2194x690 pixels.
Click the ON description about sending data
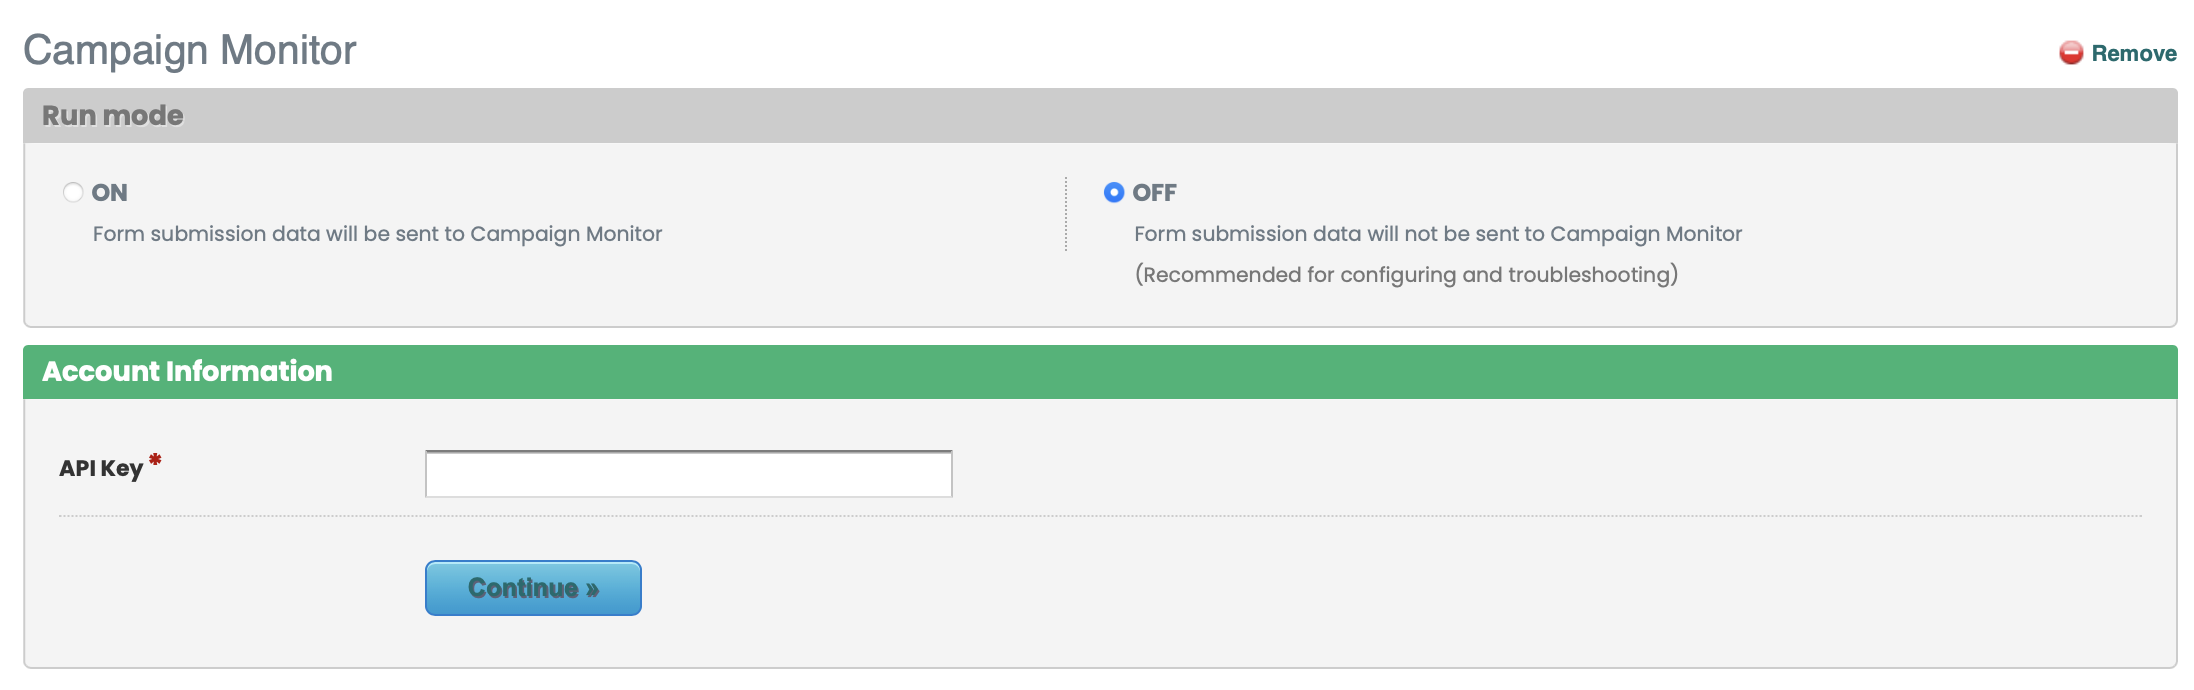click(377, 234)
